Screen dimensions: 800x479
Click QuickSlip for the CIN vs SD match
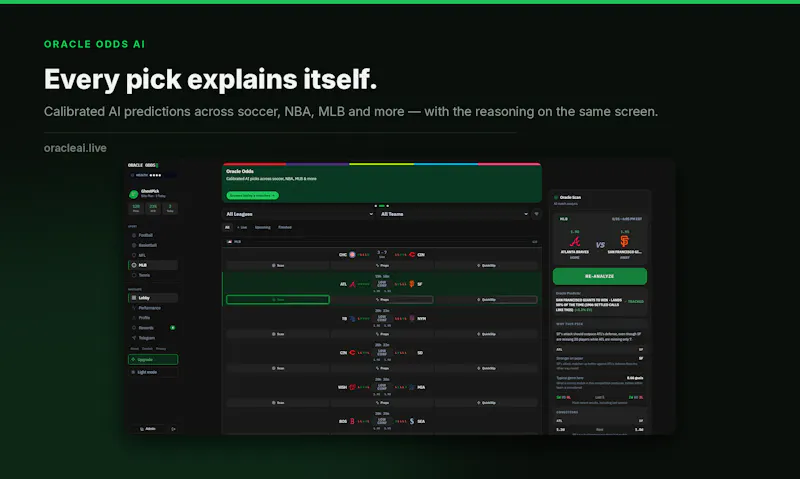tap(486, 368)
